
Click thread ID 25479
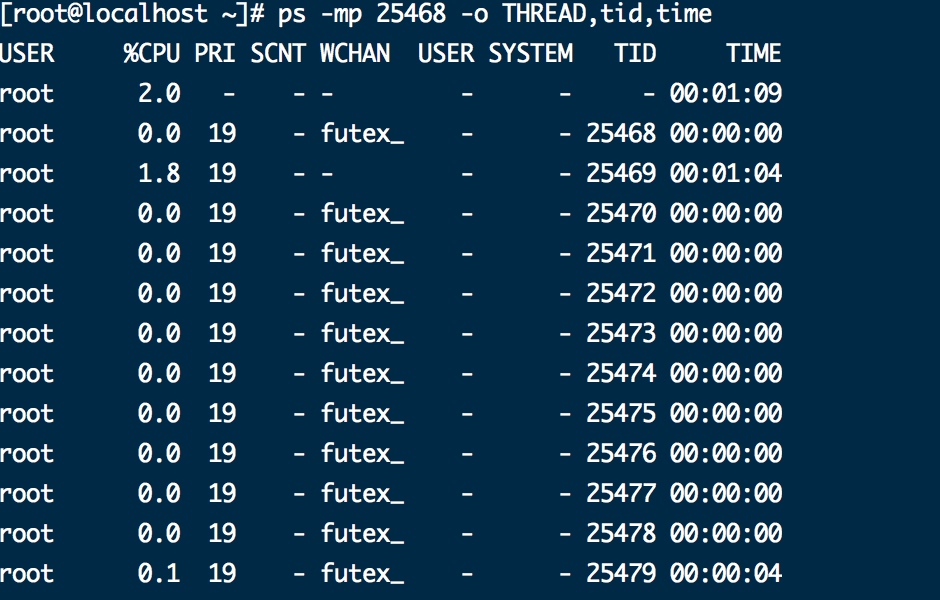[x=621, y=573]
